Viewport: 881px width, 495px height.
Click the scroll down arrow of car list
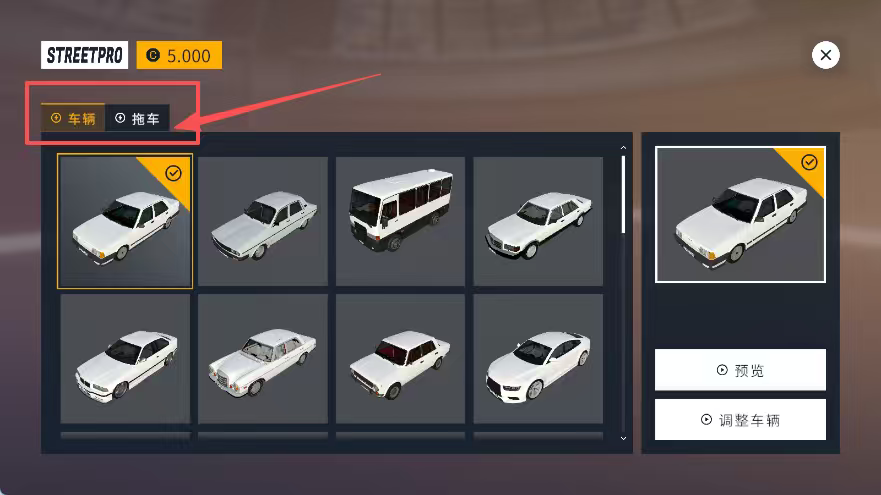pos(623,438)
